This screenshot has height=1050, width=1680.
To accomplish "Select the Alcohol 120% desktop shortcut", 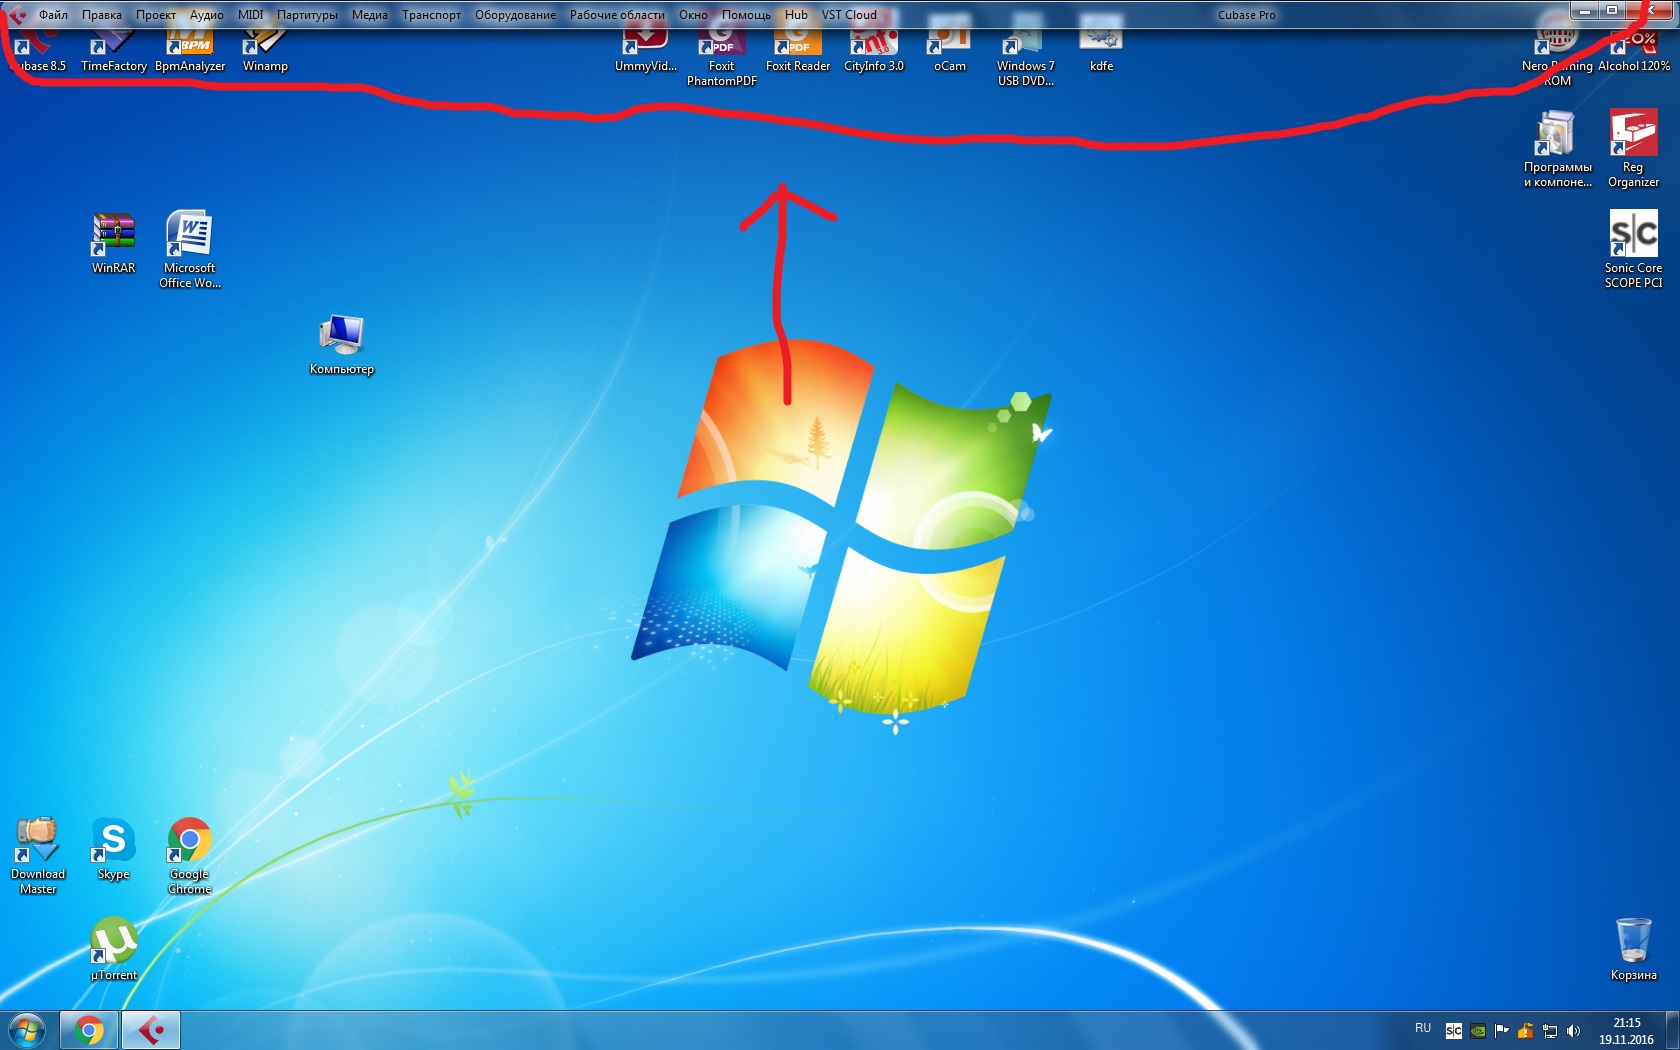I will pyautogui.click(x=1633, y=52).
